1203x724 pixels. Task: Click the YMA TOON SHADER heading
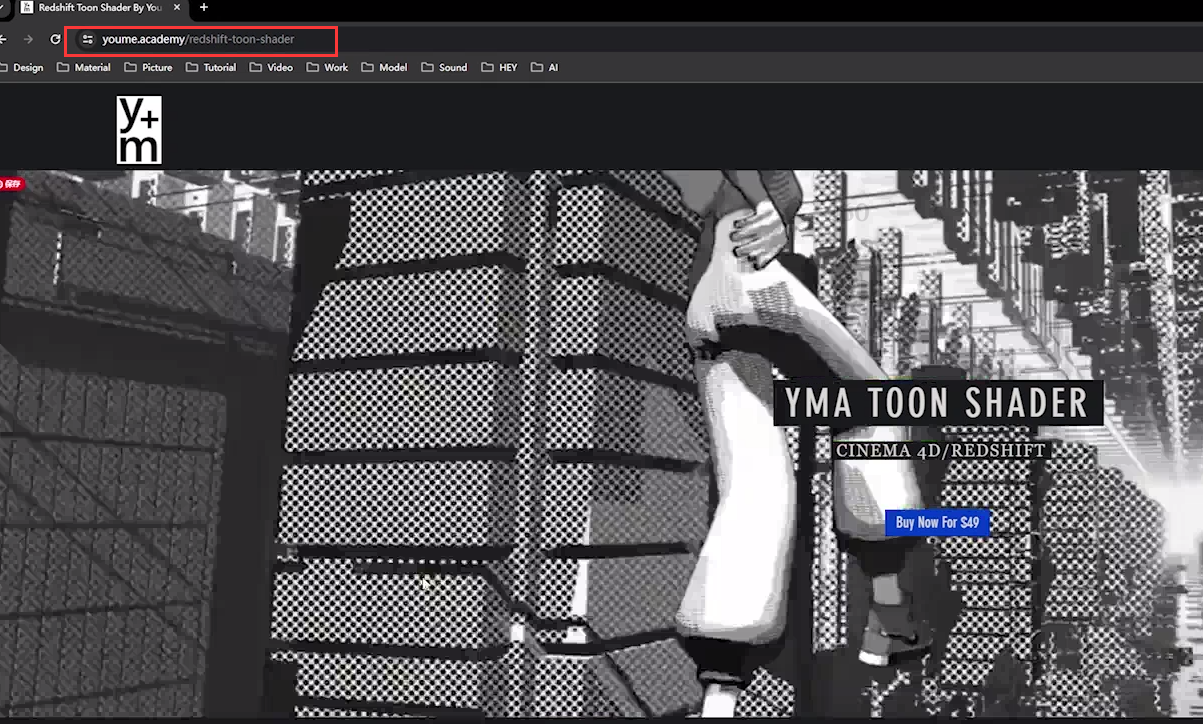click(x=937, y=403)
